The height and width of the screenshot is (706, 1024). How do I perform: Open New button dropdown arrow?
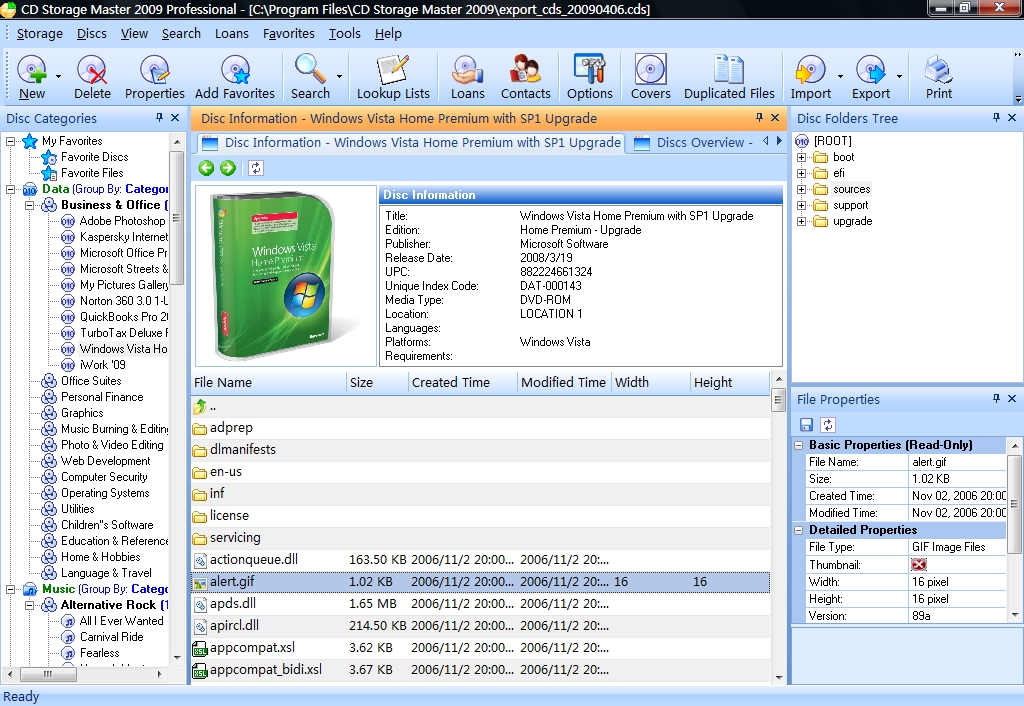(x=58, y=76)
